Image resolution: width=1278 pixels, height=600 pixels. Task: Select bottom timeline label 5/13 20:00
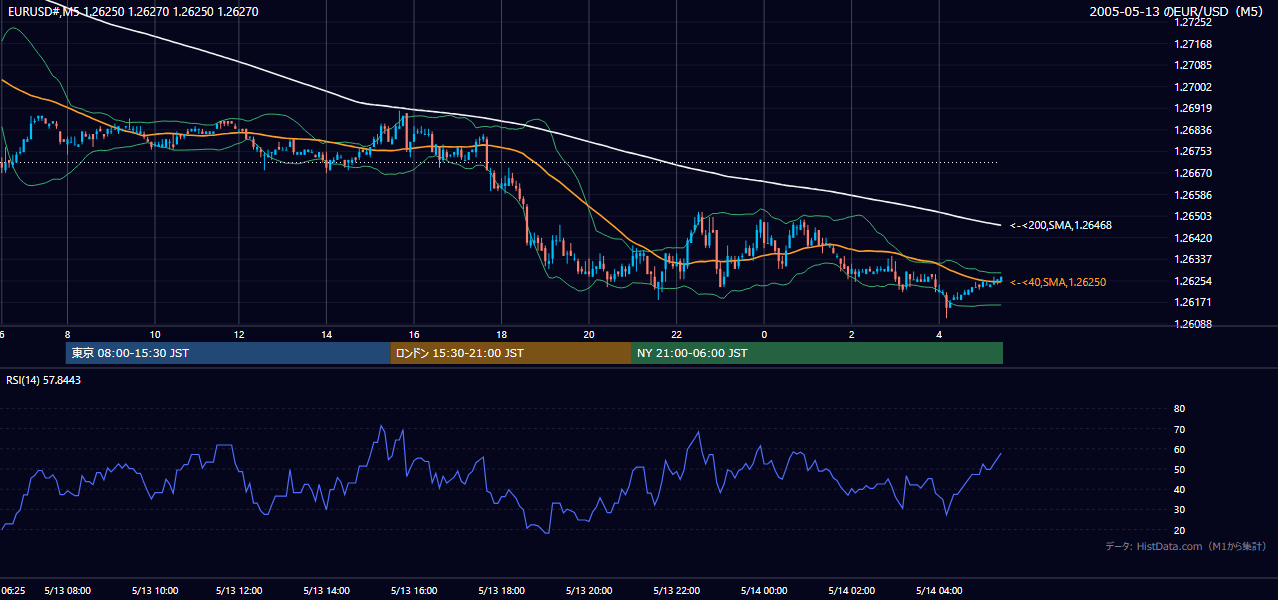(x=589, y=591)
